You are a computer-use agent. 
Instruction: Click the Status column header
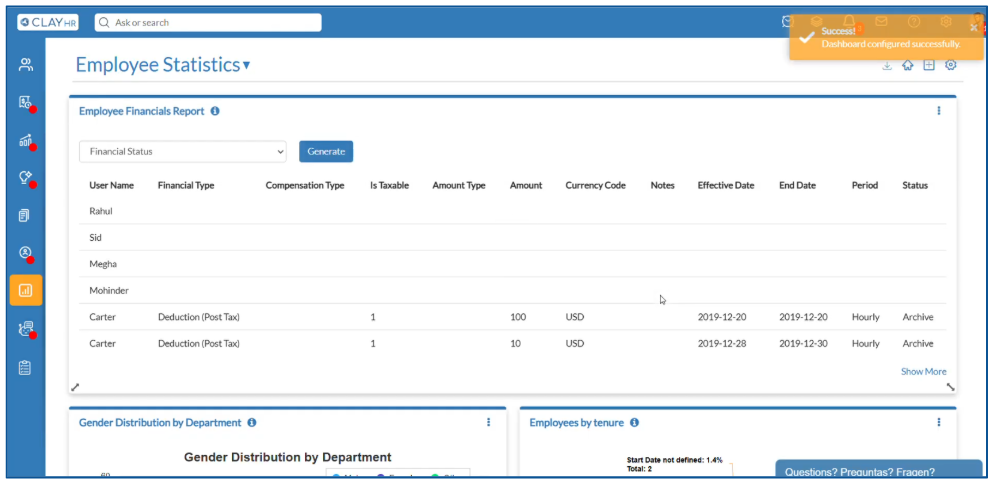pyautogui.click(x=915, y=186)
